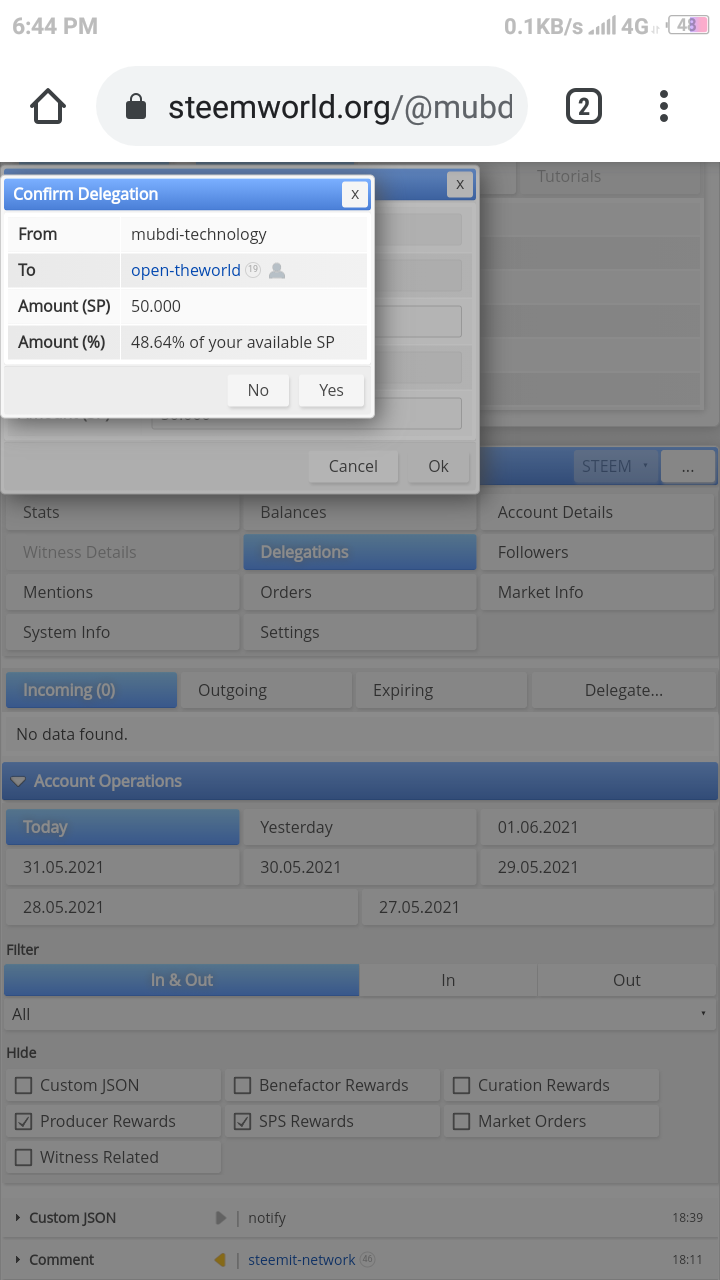Screen dimensions: 720x1280
Task: Toggle Hide Witness Related checkbox
Action: click(x=24, y=1157)
